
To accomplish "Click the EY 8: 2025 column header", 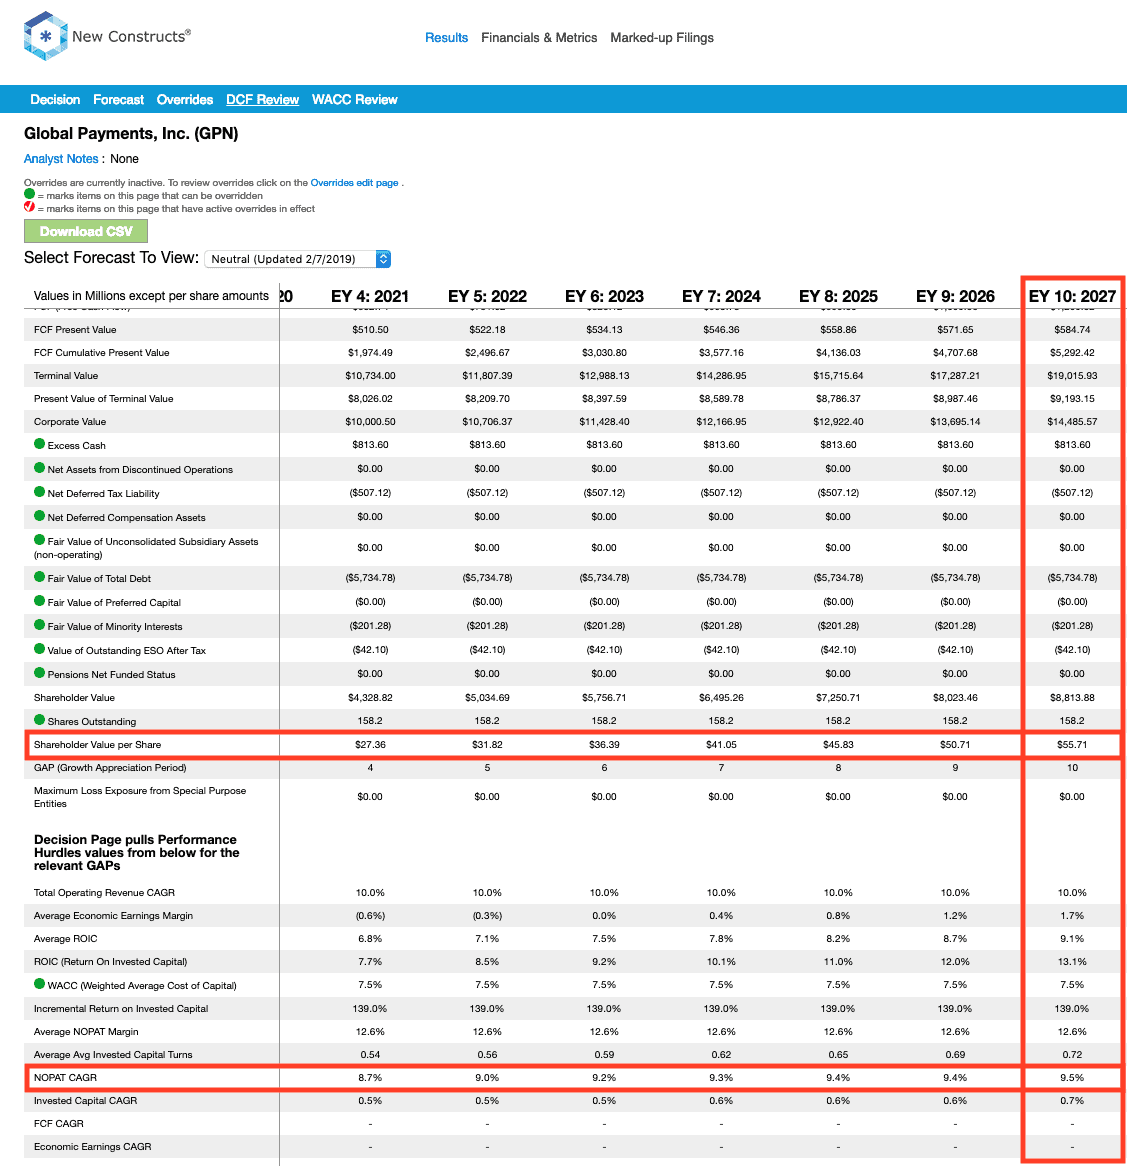I will tap(839, 296).
